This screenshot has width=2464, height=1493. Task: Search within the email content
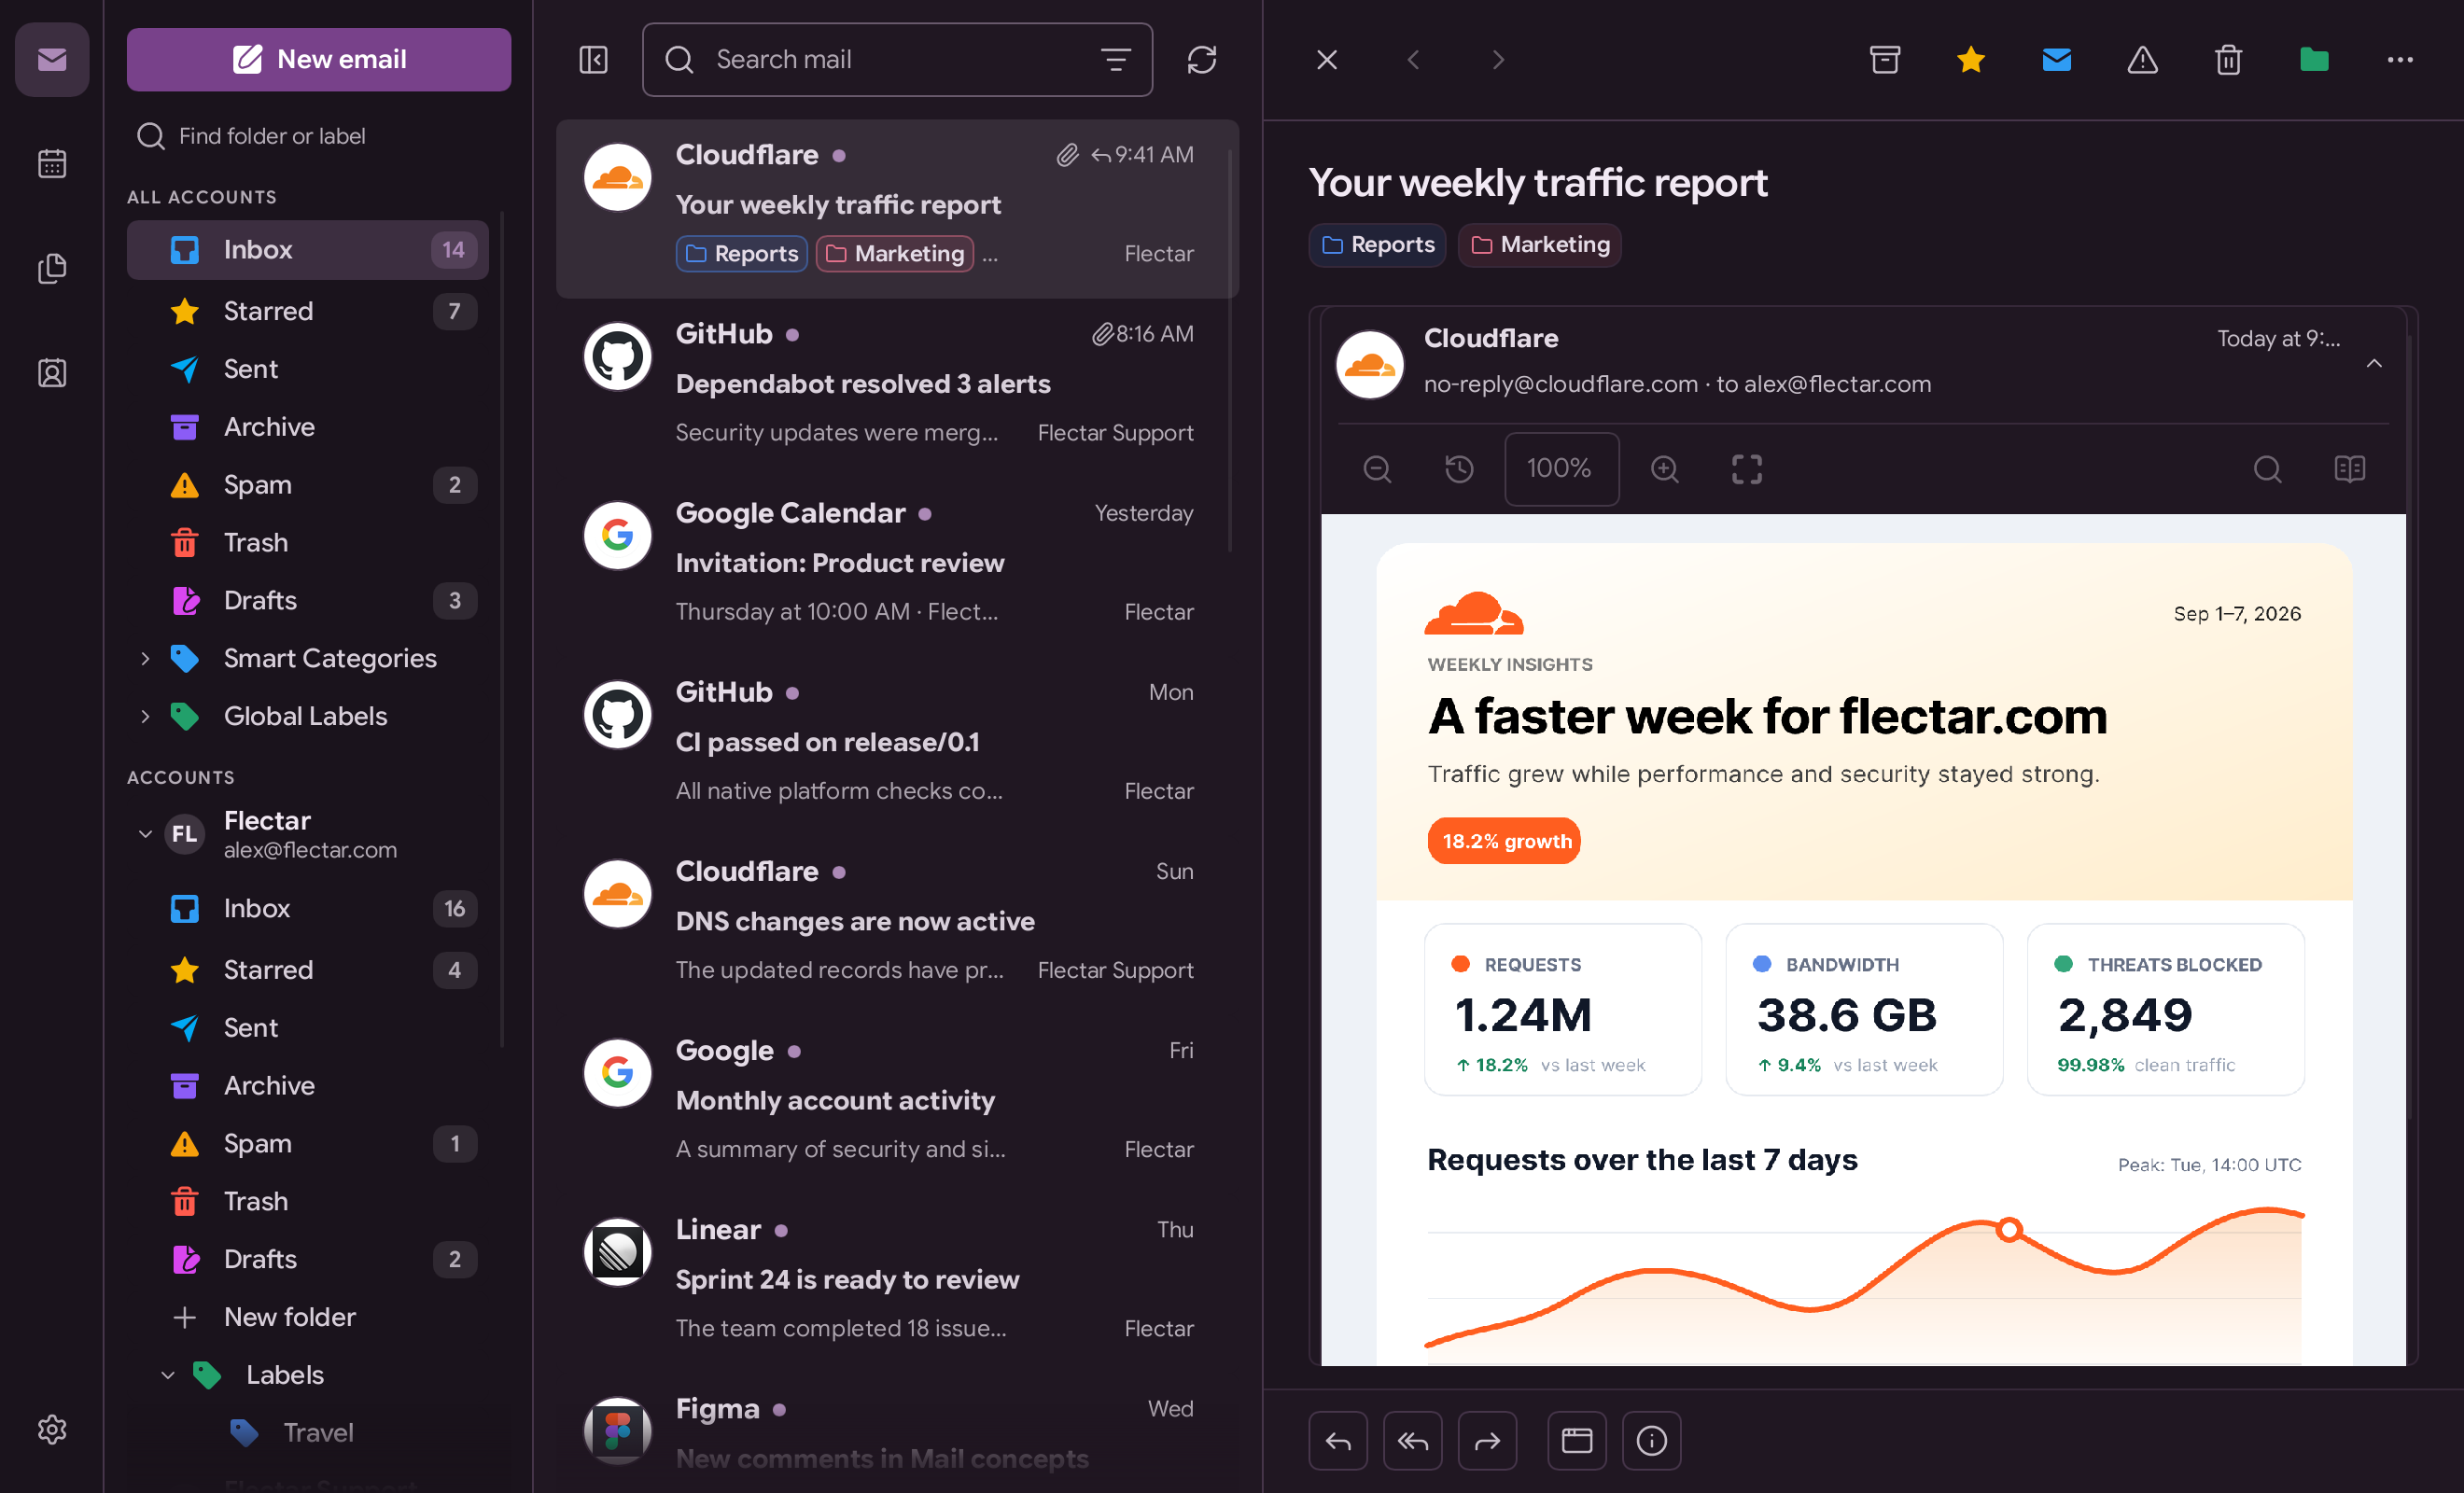pyautogui.click(x=2267, y=469)
